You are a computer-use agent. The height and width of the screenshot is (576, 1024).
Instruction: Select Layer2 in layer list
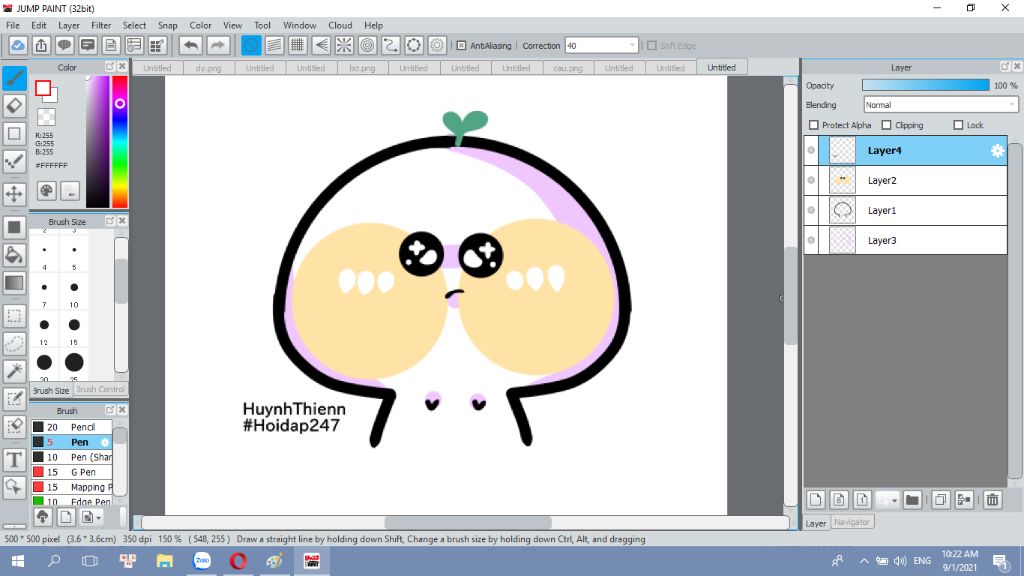pos(905,180)
